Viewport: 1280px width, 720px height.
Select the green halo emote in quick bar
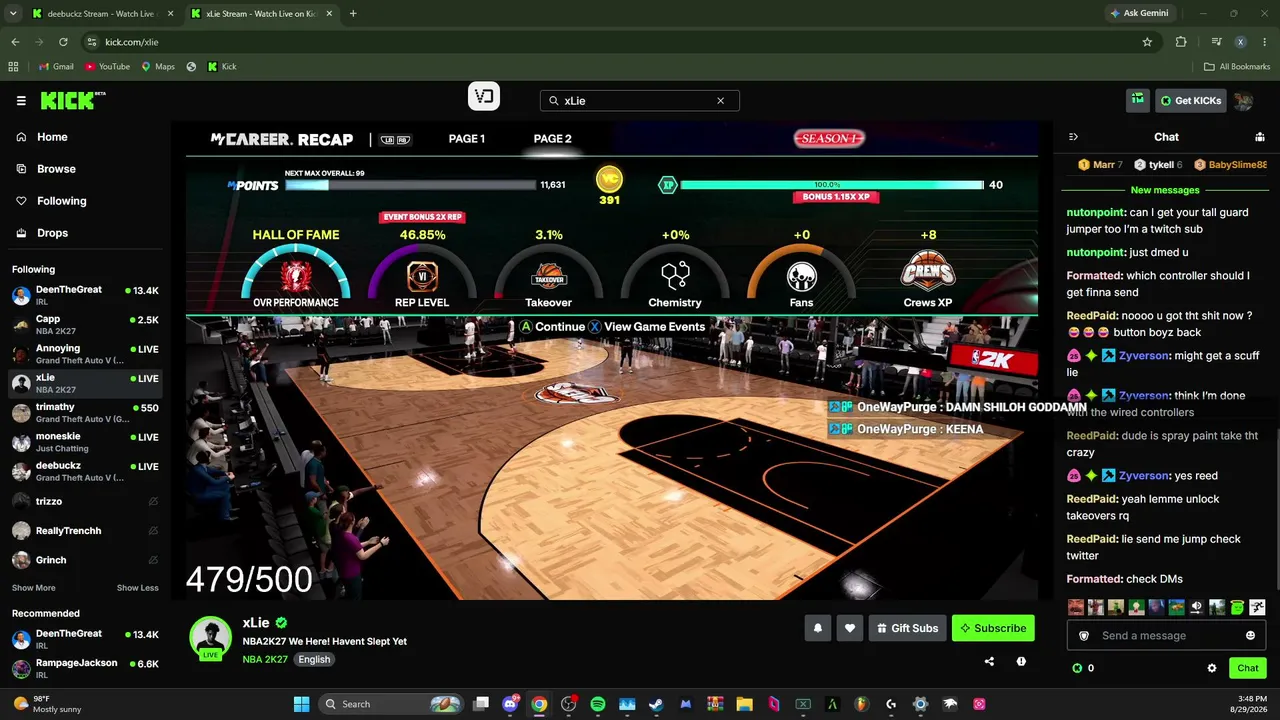[1237, 607]
